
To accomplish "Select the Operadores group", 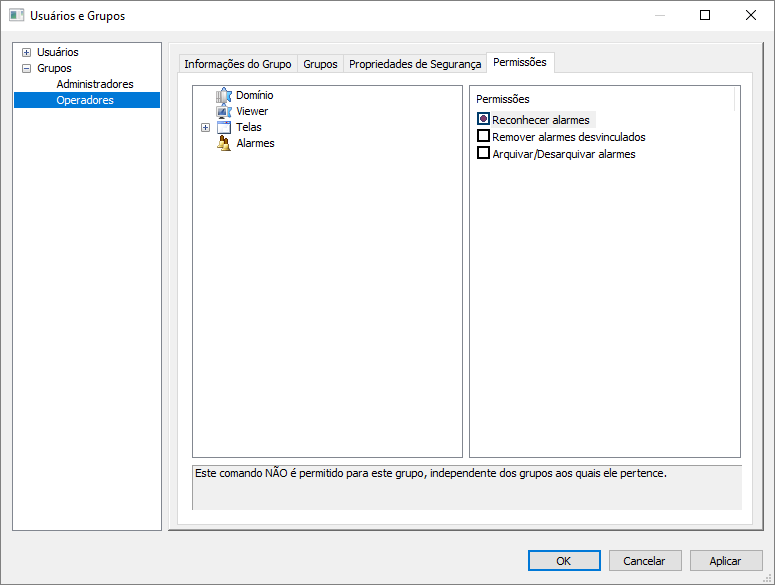I will [85, 101].
